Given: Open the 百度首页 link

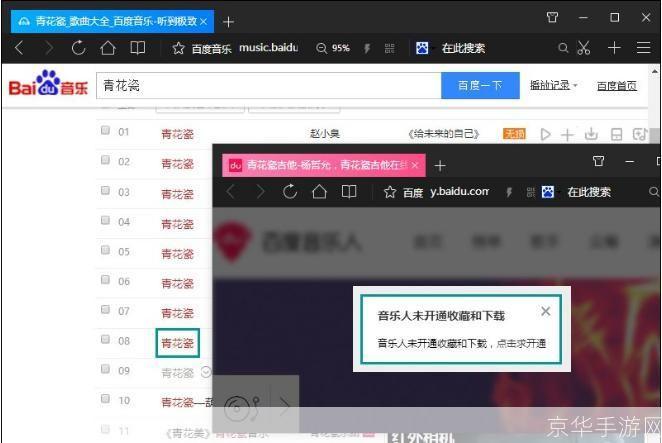Looking at the screenshot, I should click(x=617, y=86).
